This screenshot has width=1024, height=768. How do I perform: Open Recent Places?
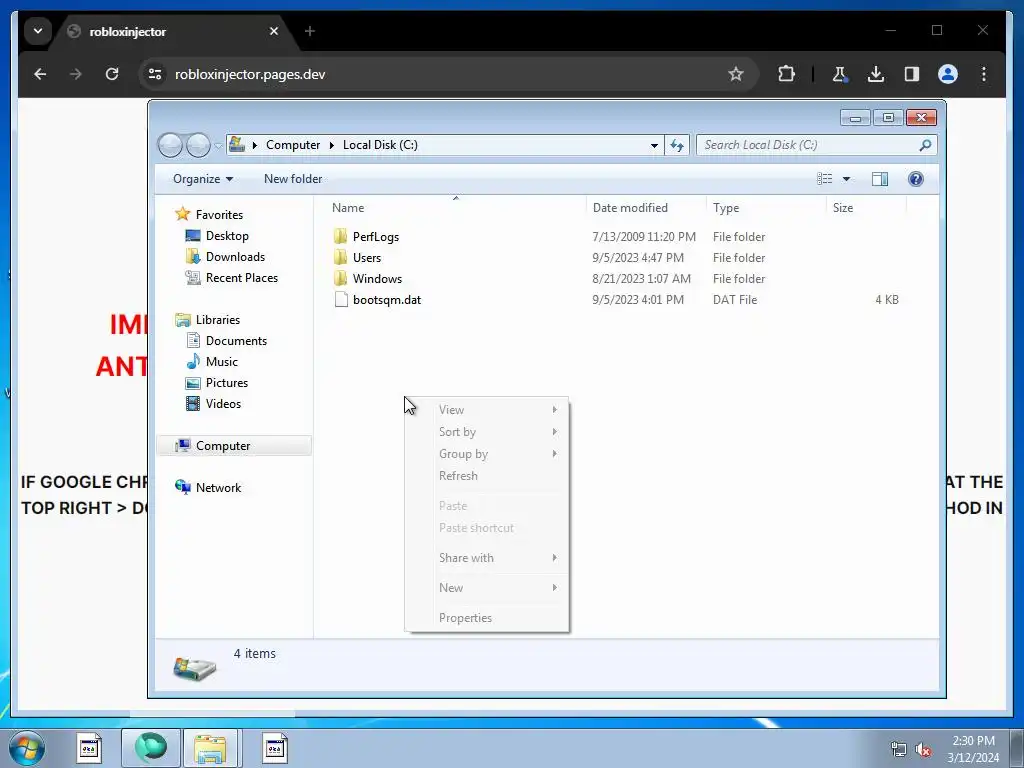pos(242,278)
